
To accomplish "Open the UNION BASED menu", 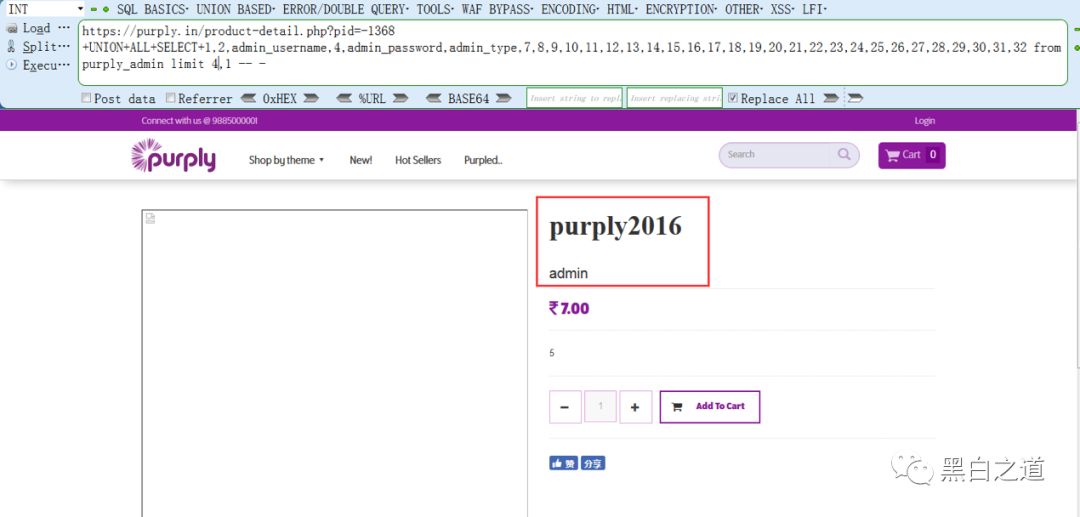I will (x=236, y=10).
